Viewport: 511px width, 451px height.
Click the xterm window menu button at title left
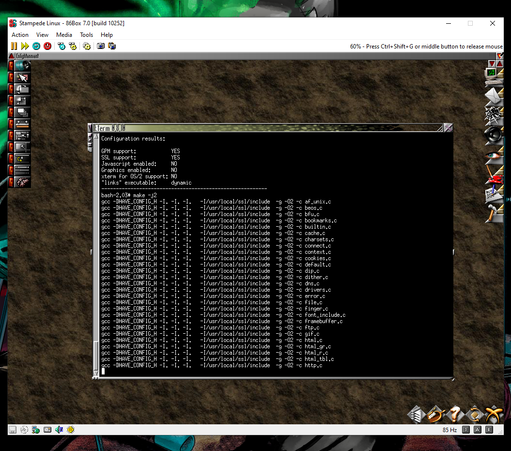click(x=90, y=128)
